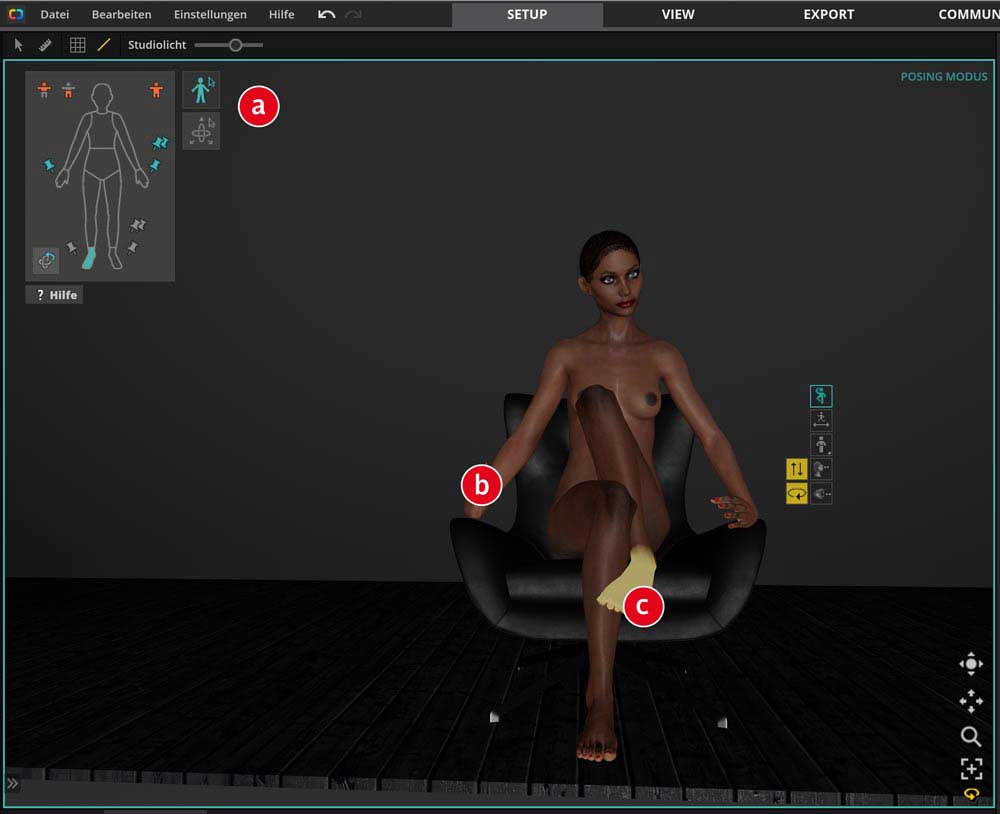Select cyan posing figure icon beside model
Image resolution: width=1000 pixels, height=814 pixels.
click(821, 396)
